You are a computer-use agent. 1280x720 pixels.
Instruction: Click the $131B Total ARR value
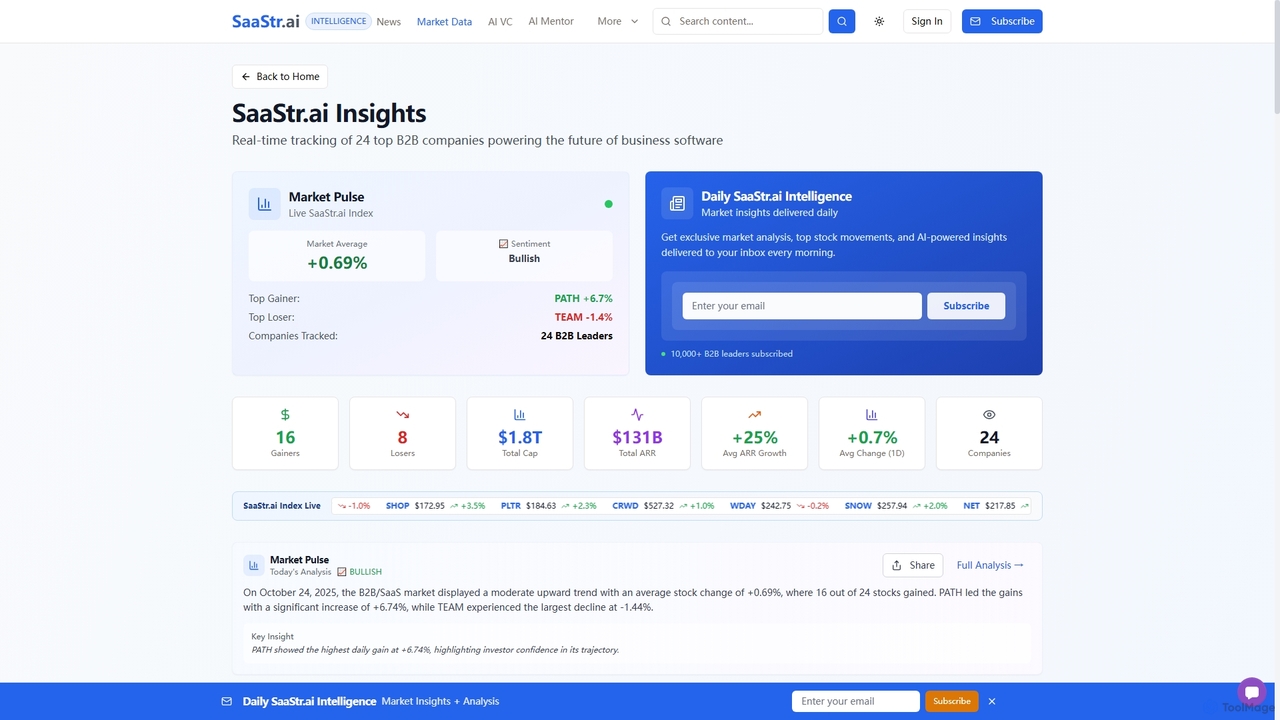(637, 437)
